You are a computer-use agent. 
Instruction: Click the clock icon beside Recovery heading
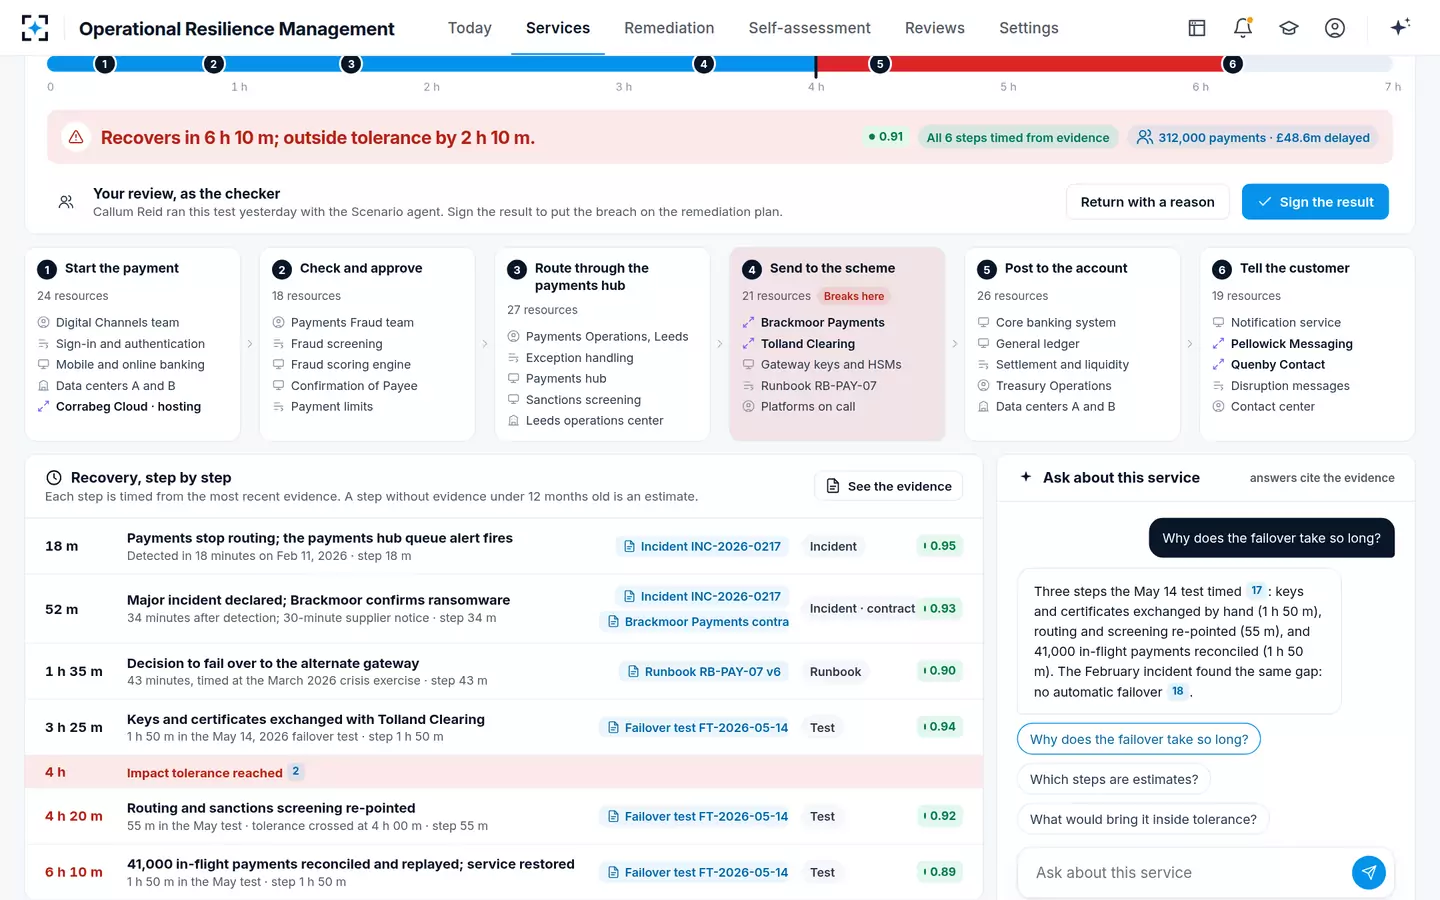[x=54, y=478]
